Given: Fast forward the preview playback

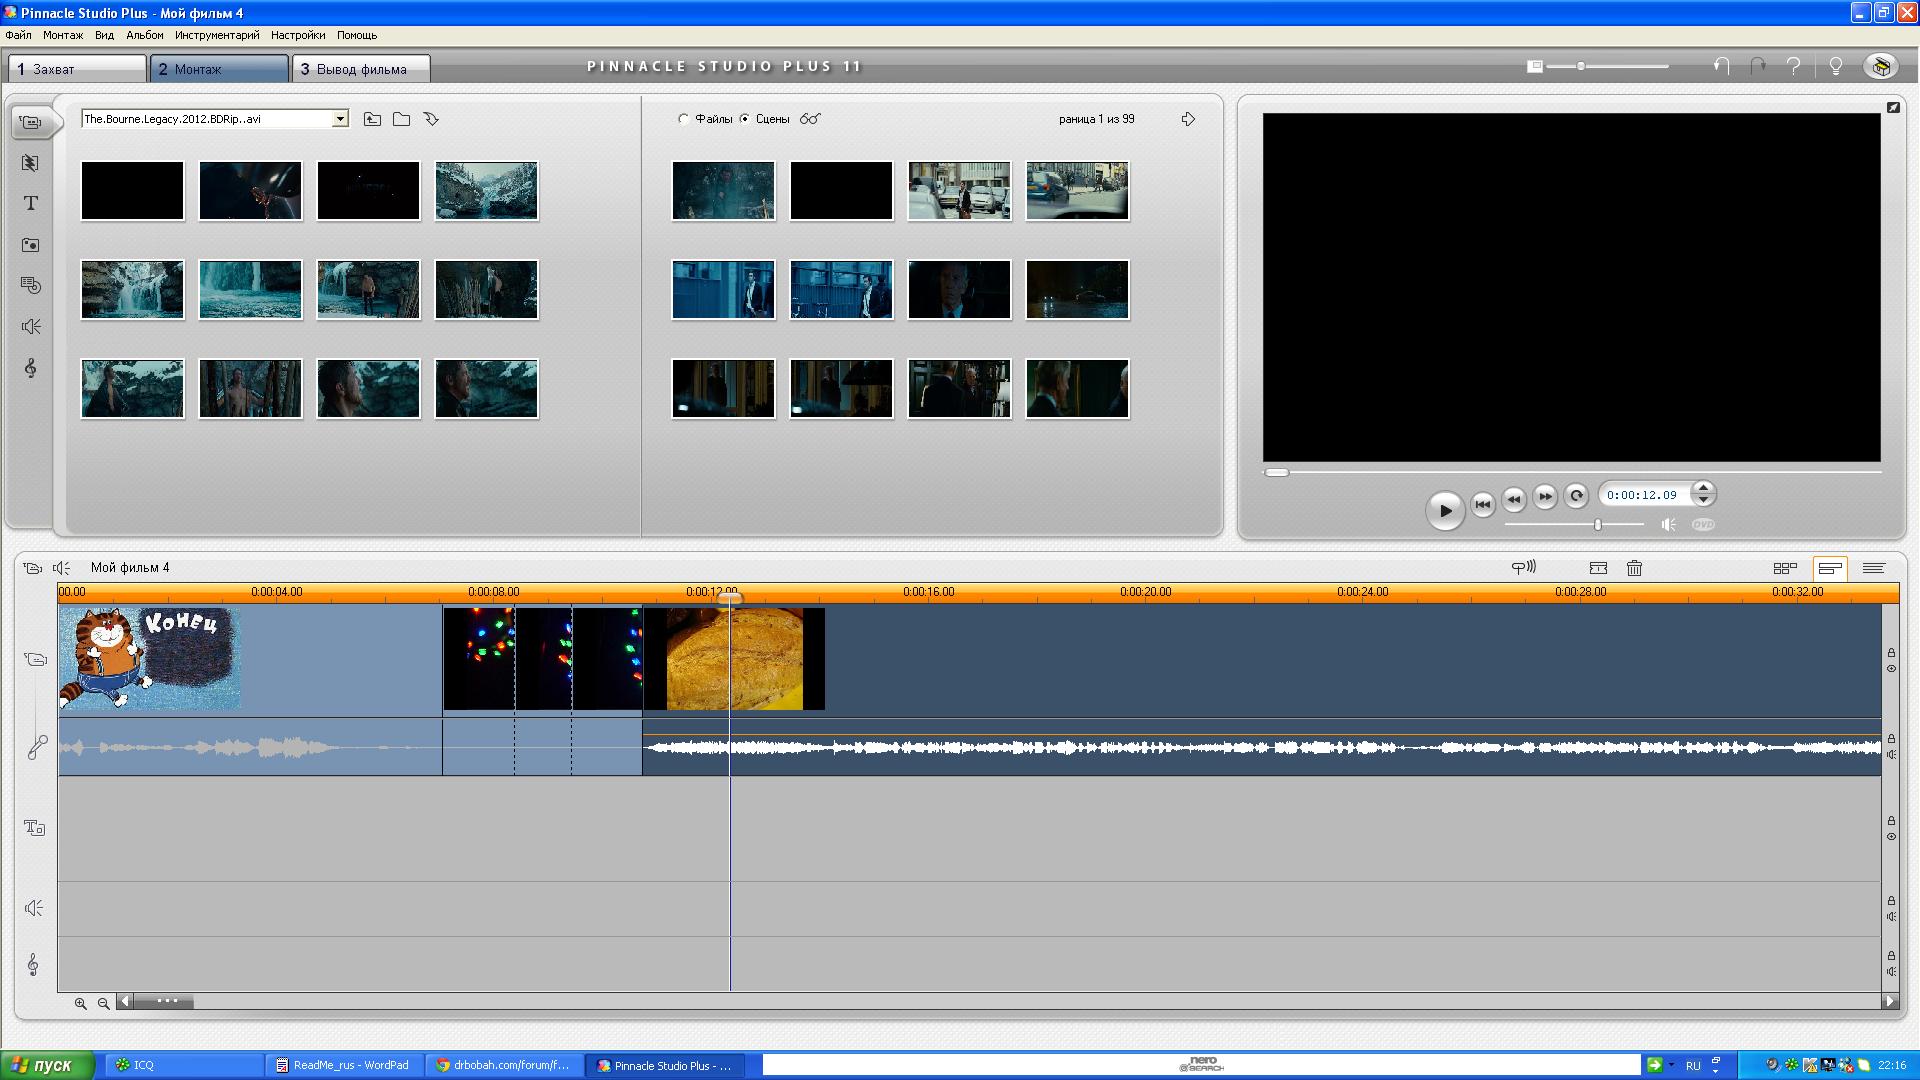Looking at the screenshot, I should pyautogui.click(x=1545, y=496).
